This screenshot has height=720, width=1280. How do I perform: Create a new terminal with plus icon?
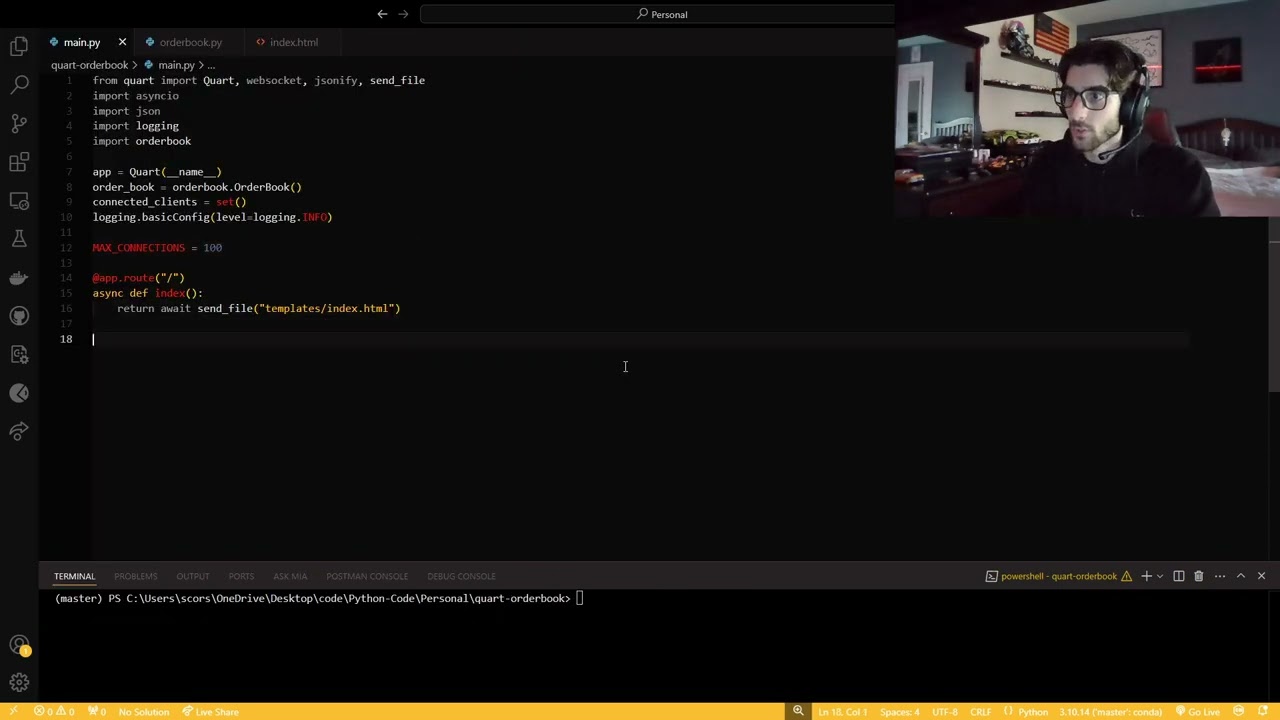coord(1146,576)
